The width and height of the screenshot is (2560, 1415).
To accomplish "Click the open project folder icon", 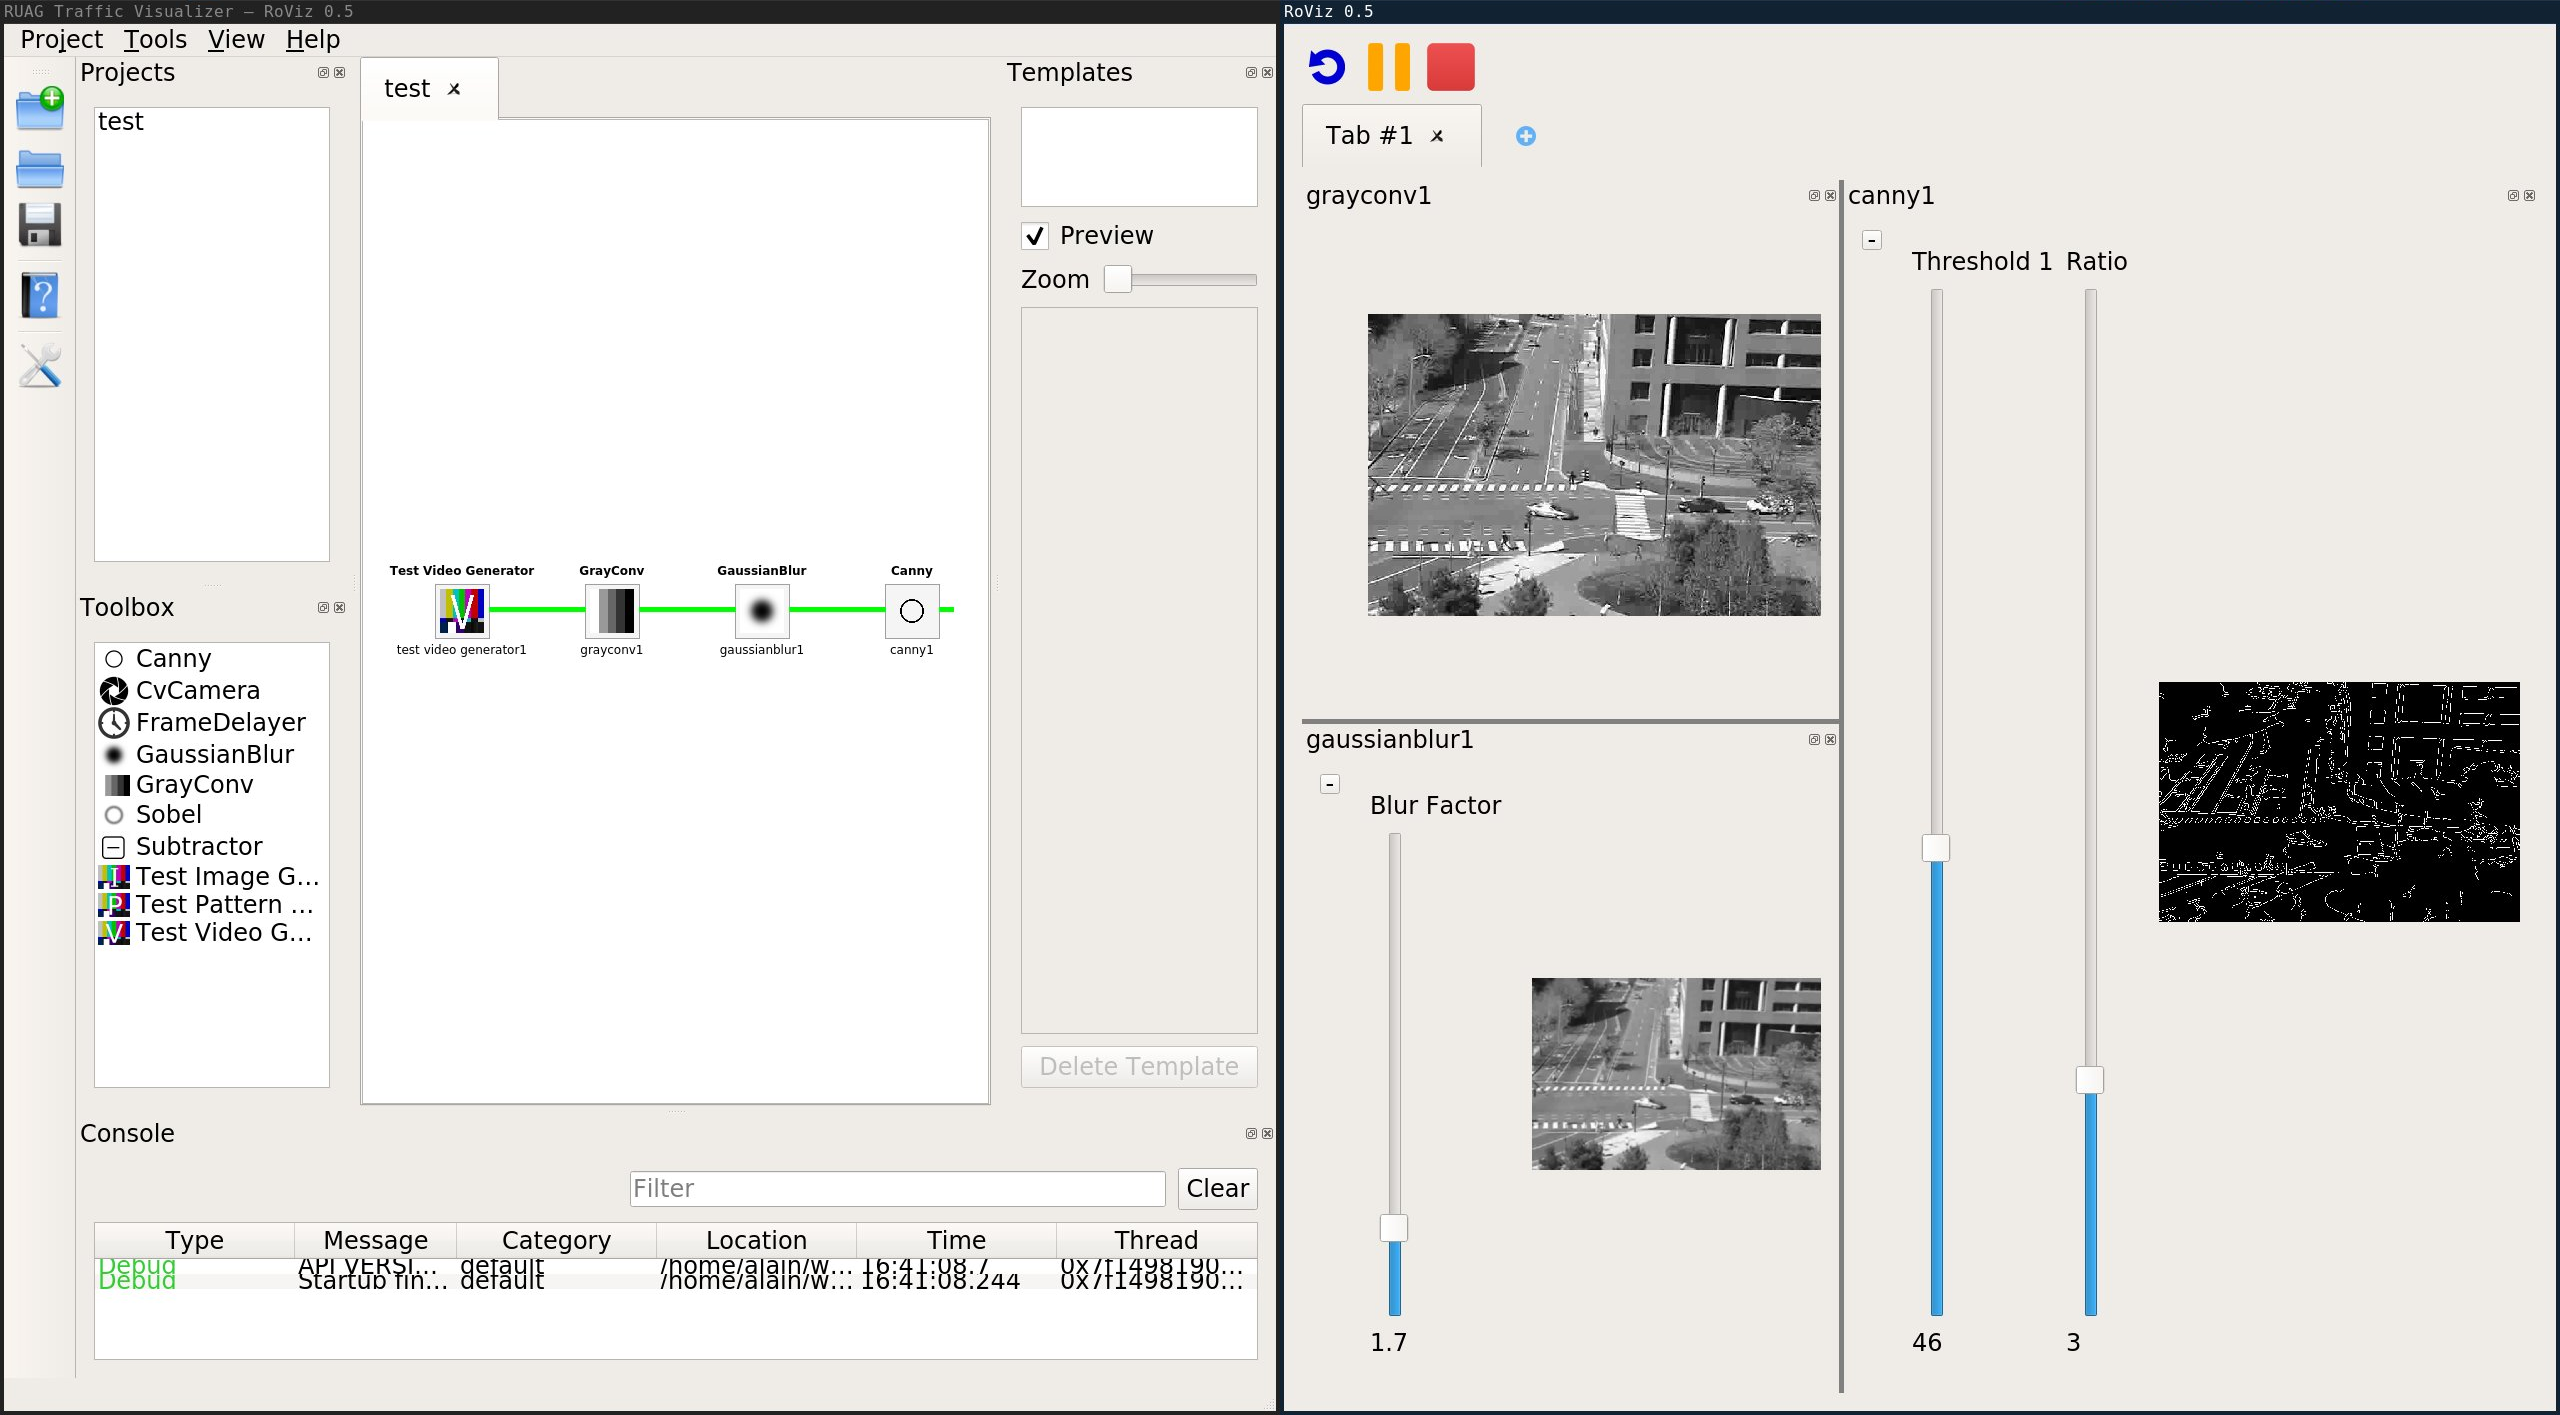I will coord(40,169).
